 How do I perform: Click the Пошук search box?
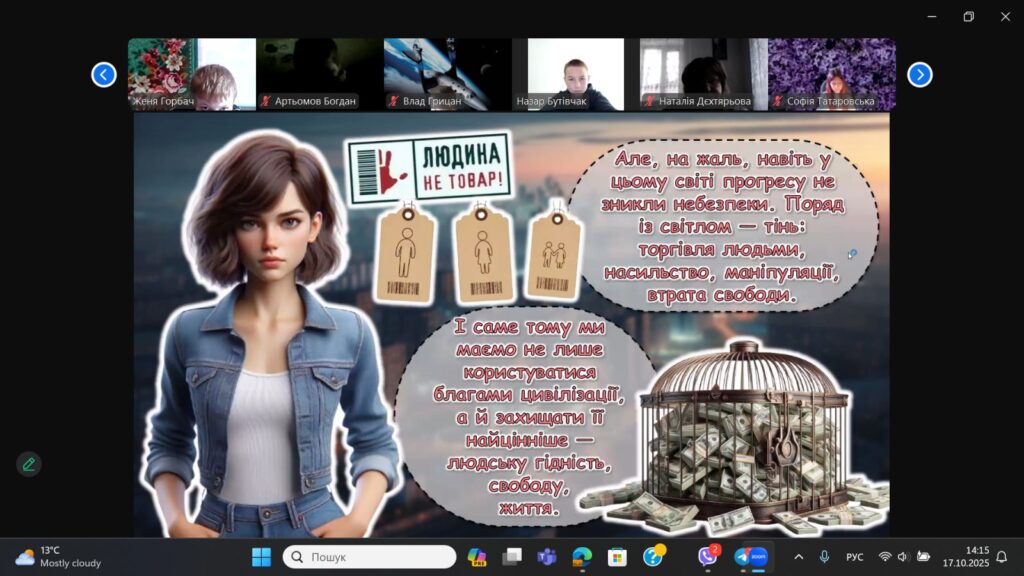coord(369,557)
